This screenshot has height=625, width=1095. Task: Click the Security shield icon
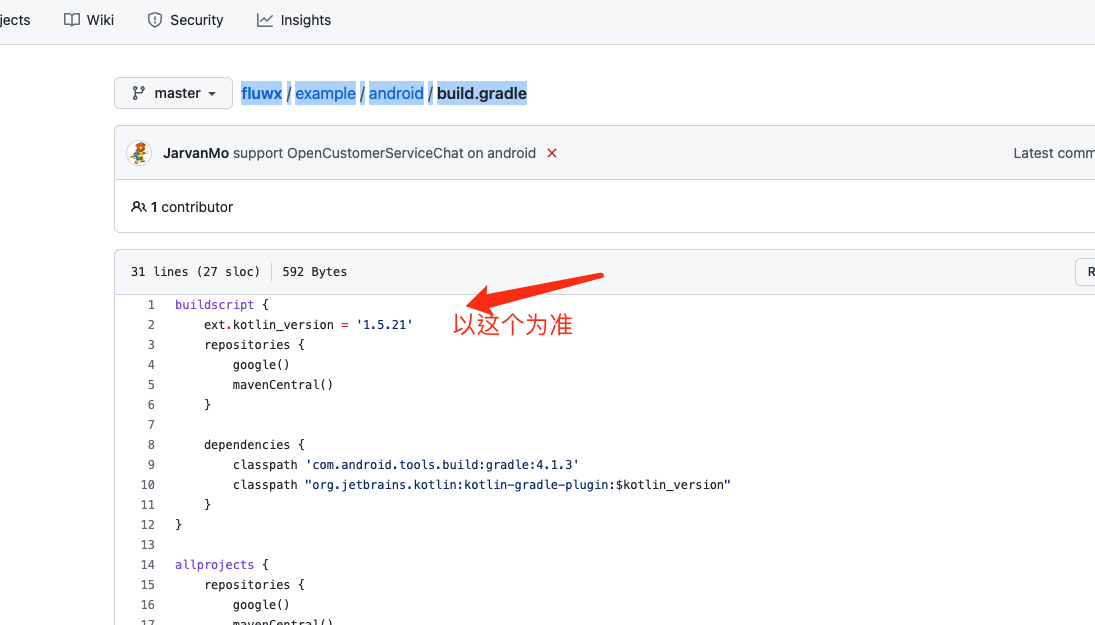[155, 19]
